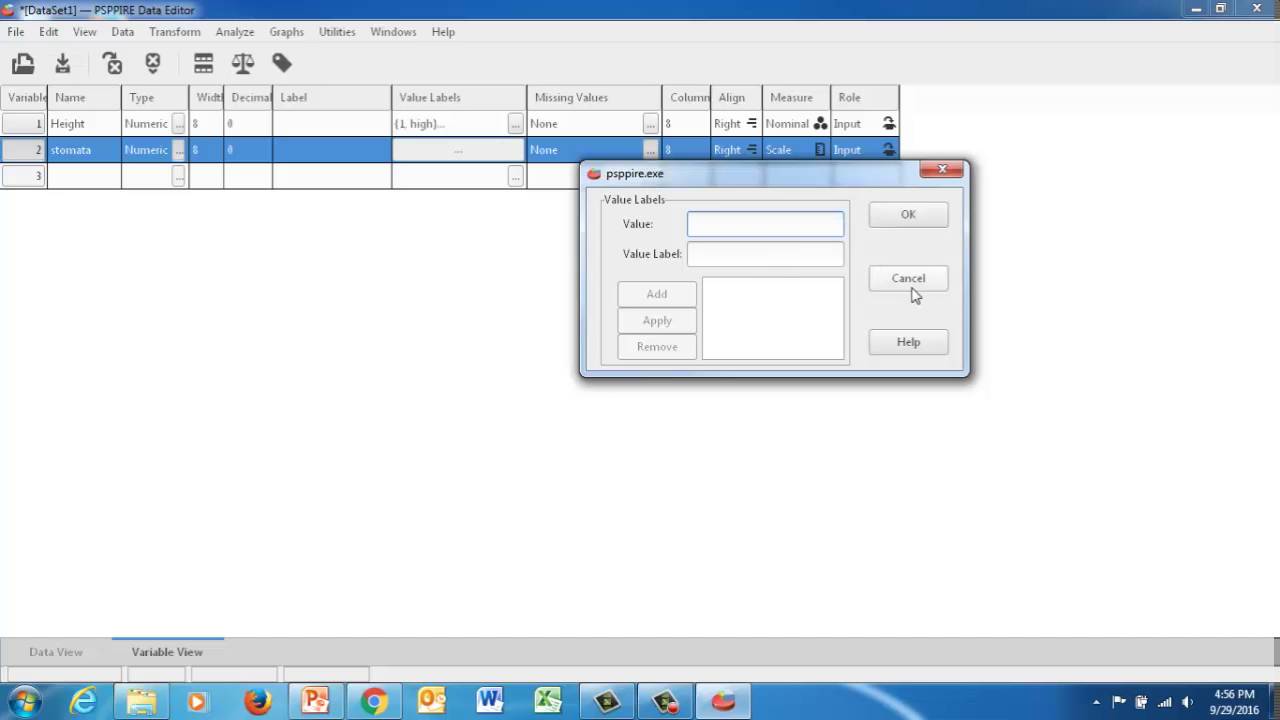The image size is (1280, 720).
Task: Open Type dialog button for stomata row
Action: [x=178, y=150]
